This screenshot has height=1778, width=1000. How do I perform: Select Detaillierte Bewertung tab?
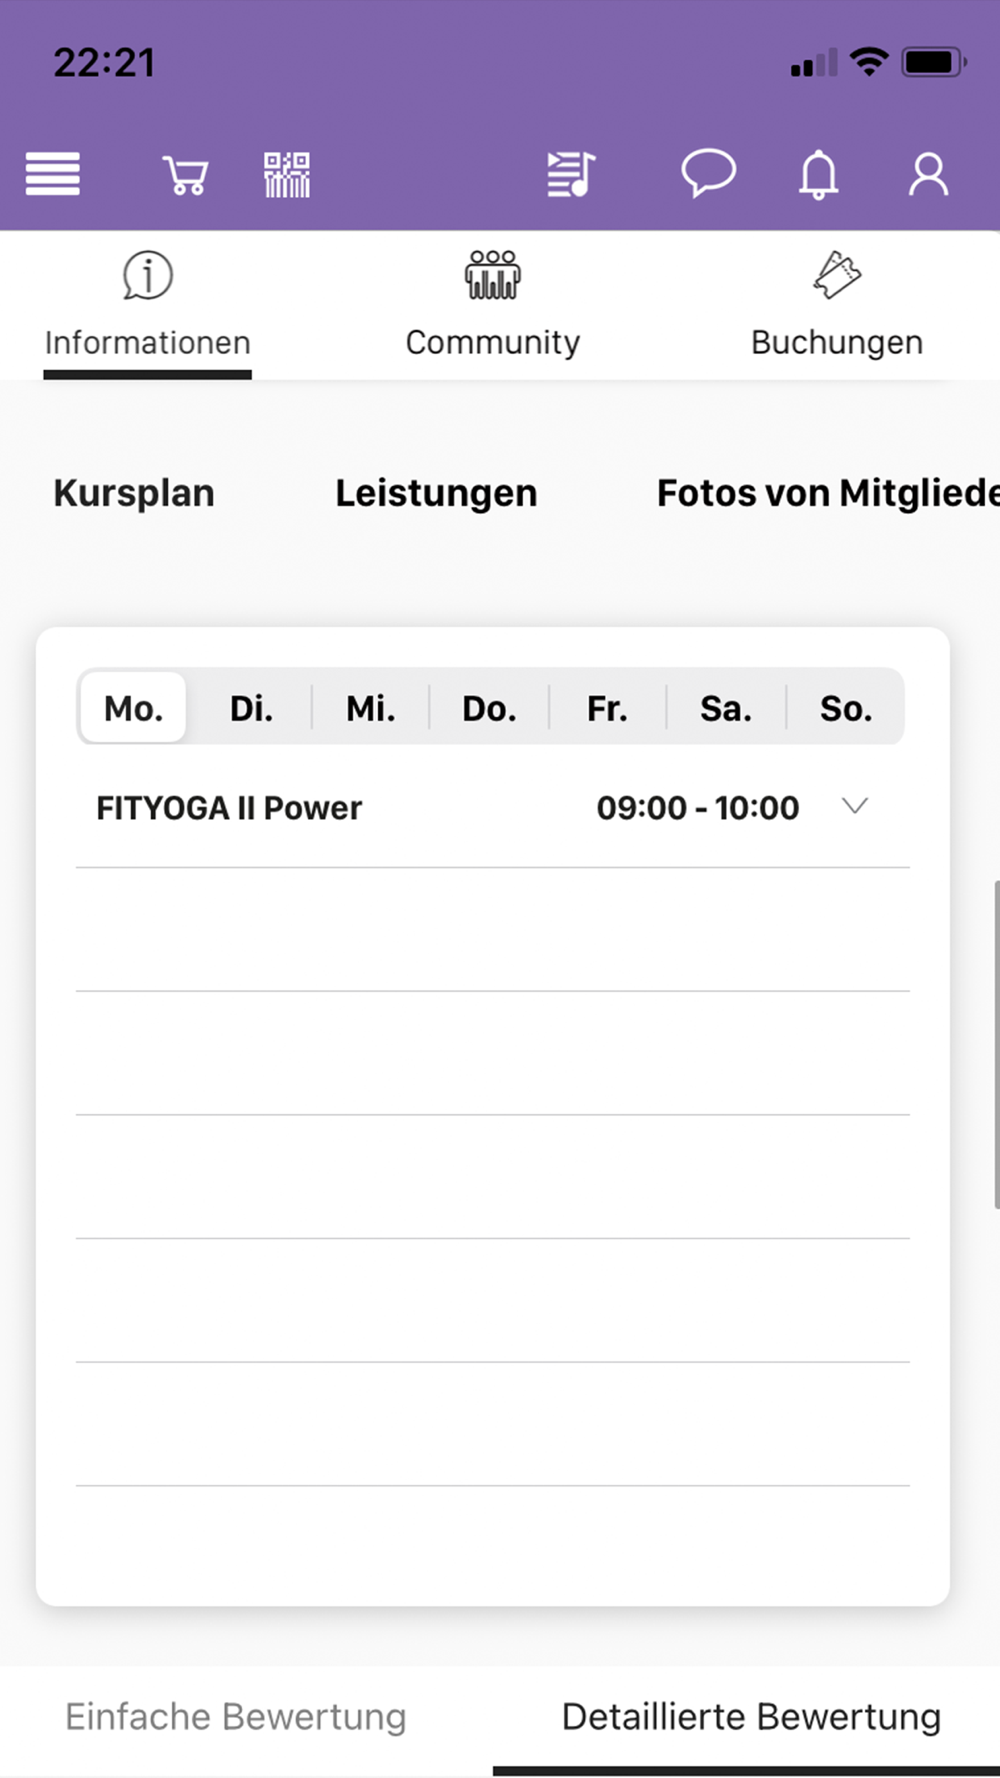[x=751, y=1716]
